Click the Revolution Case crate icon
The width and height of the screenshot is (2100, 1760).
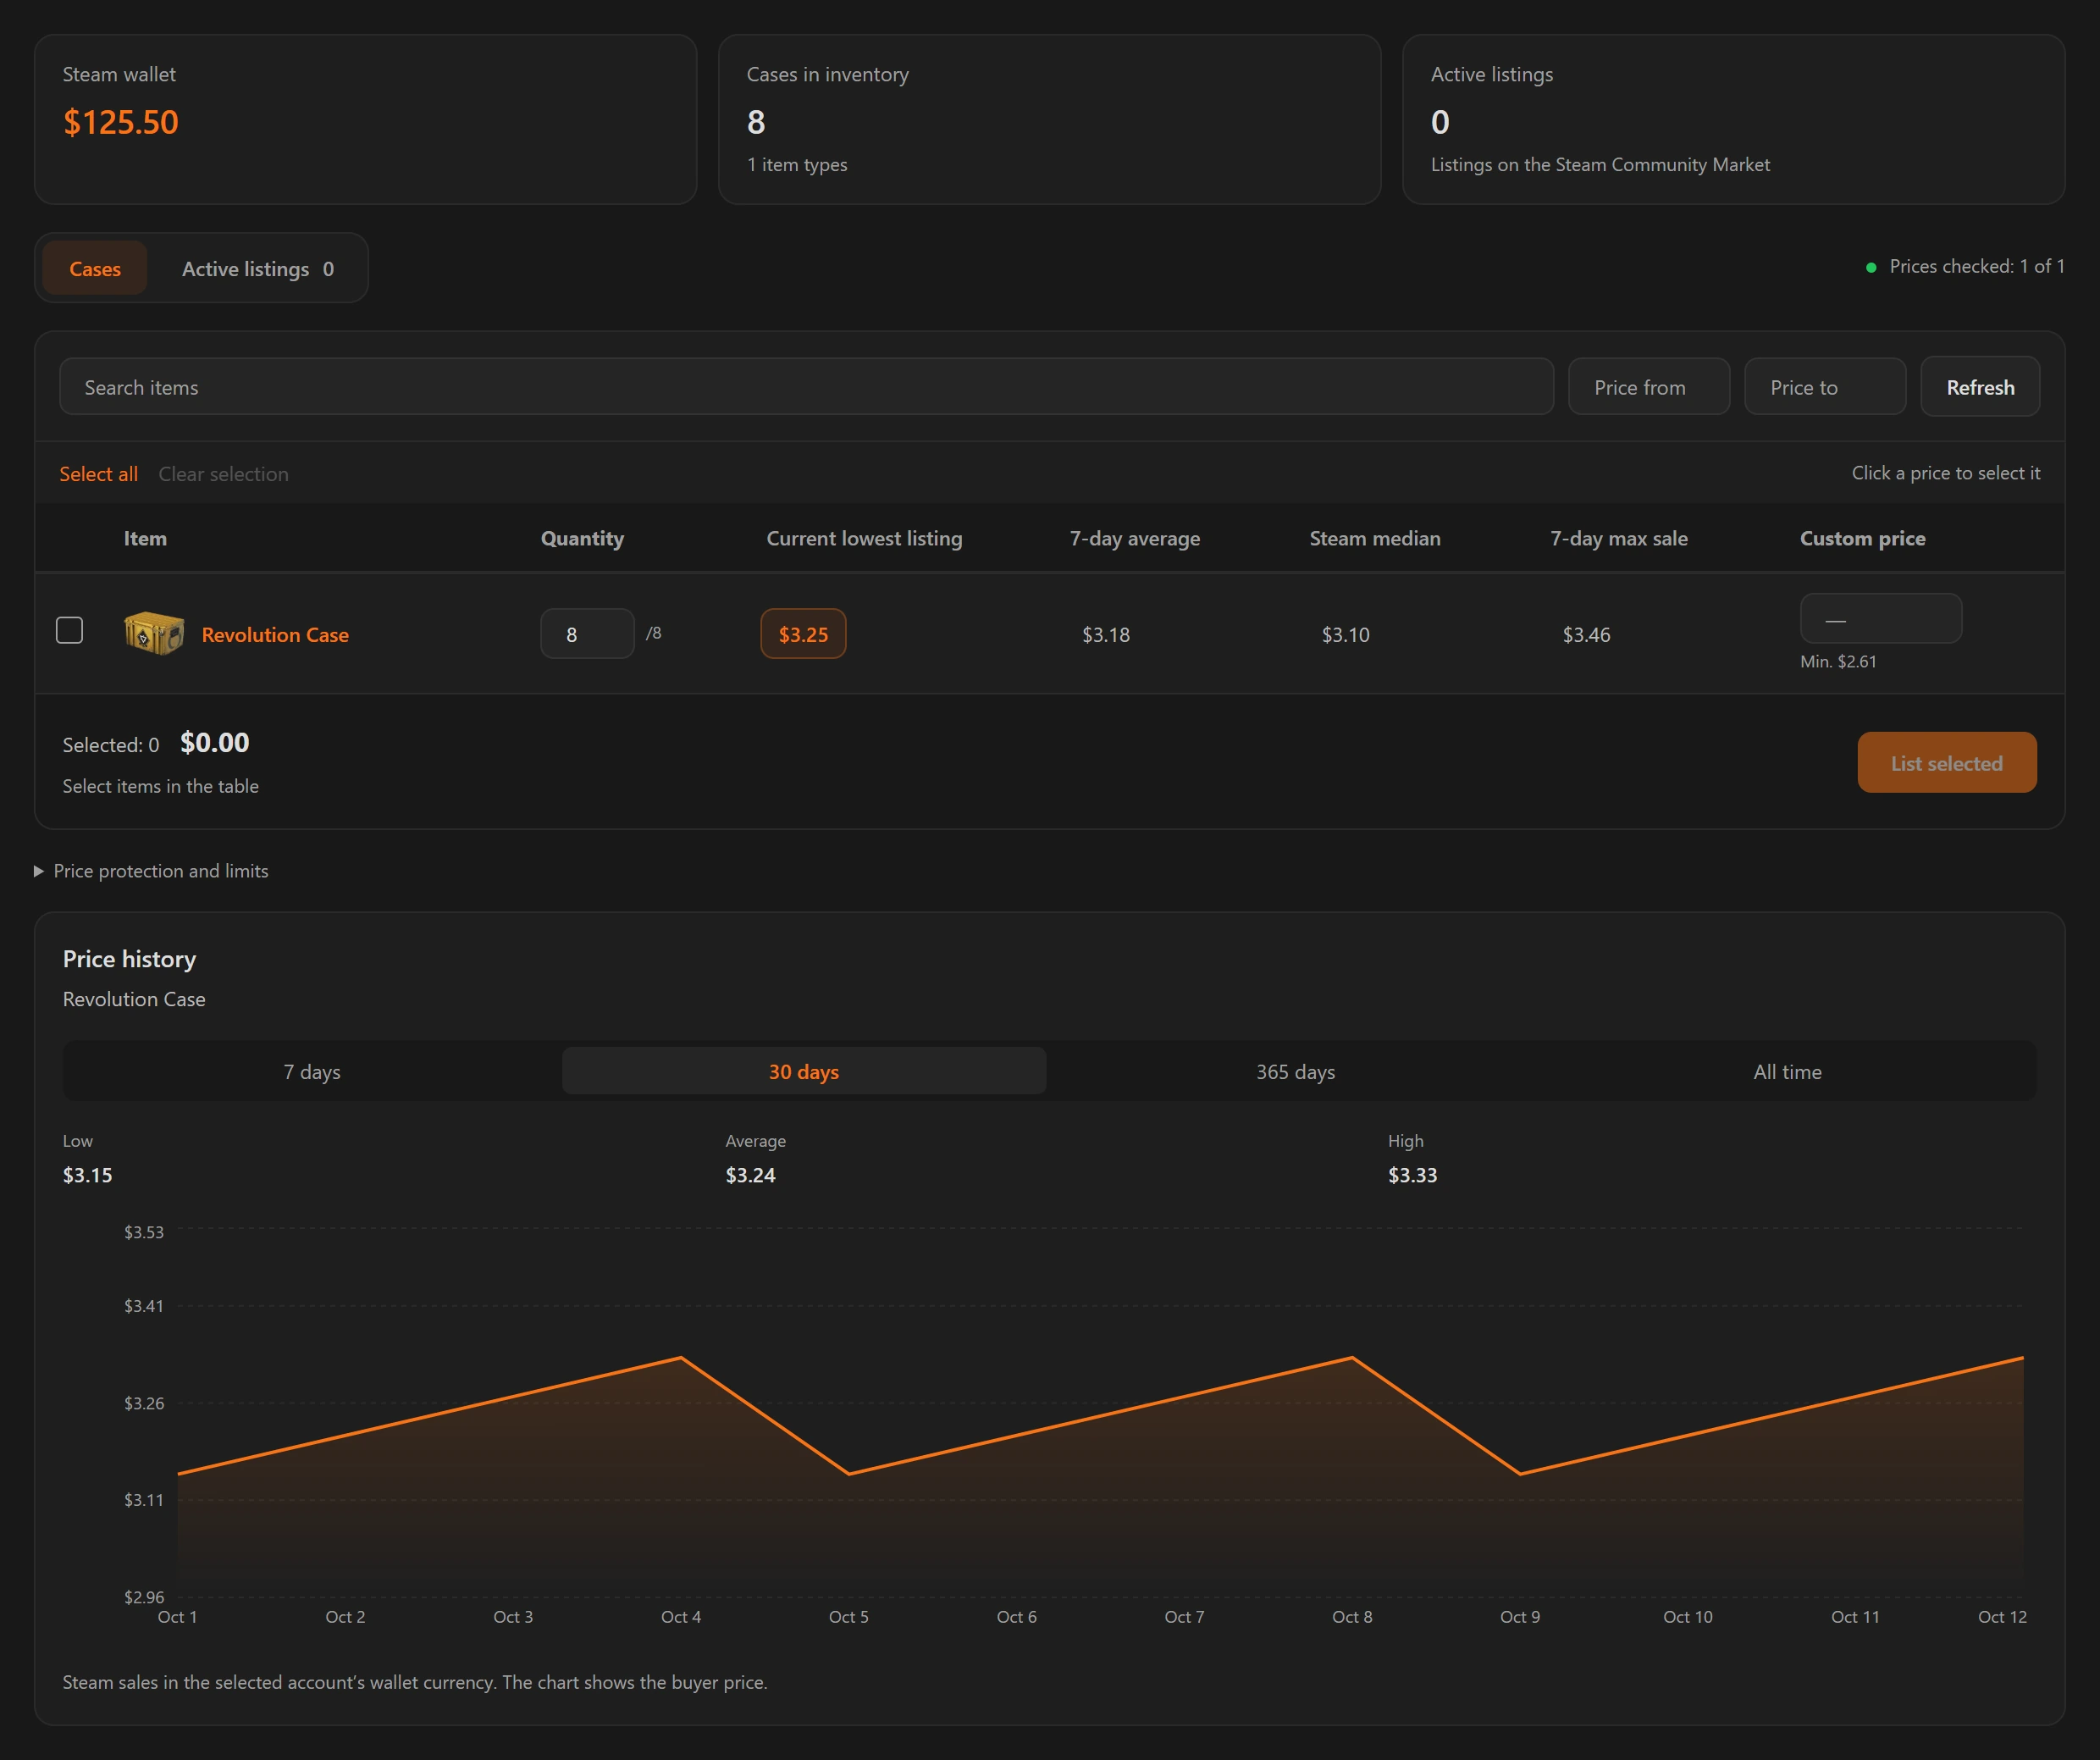(x=154, y=633)
